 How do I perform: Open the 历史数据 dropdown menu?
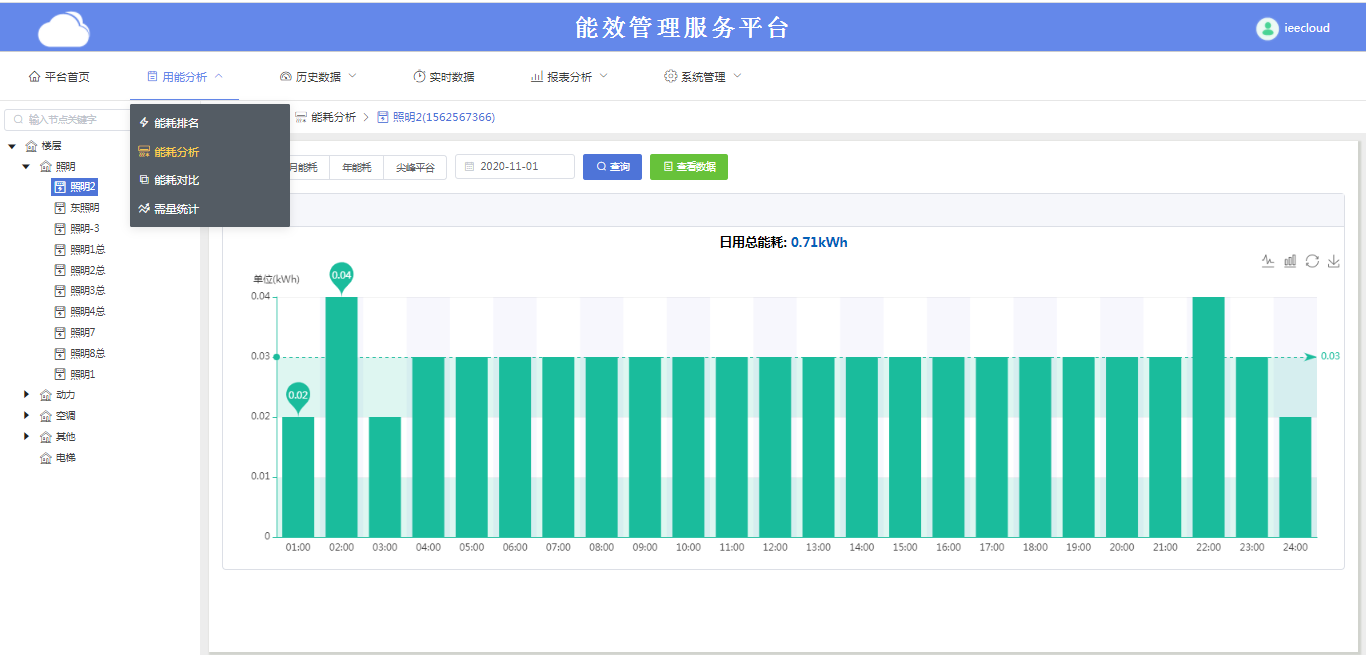pyautogui.click(x=318, y=77)
